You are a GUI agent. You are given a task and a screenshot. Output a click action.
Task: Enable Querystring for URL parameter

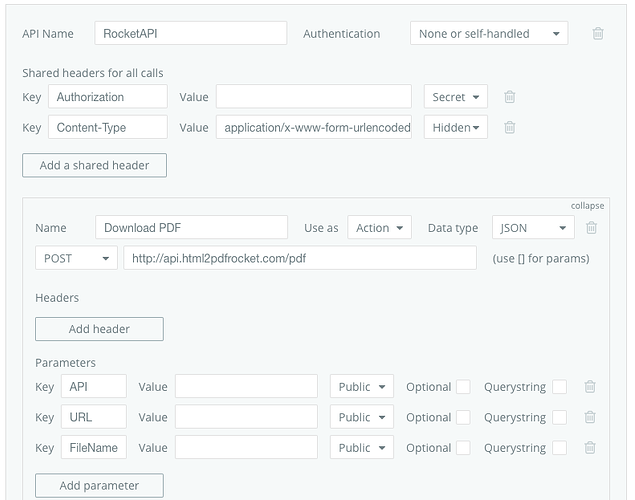click(x=559, y=417)
